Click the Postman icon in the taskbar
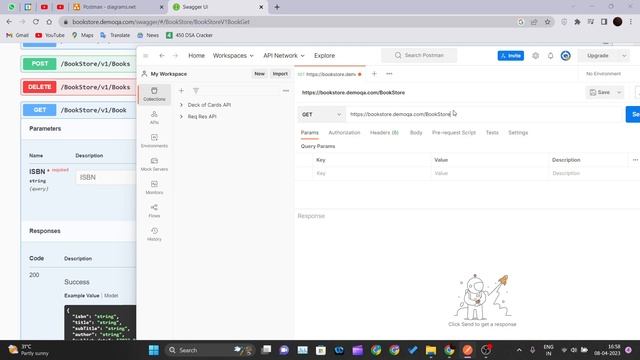 [467, 350]
